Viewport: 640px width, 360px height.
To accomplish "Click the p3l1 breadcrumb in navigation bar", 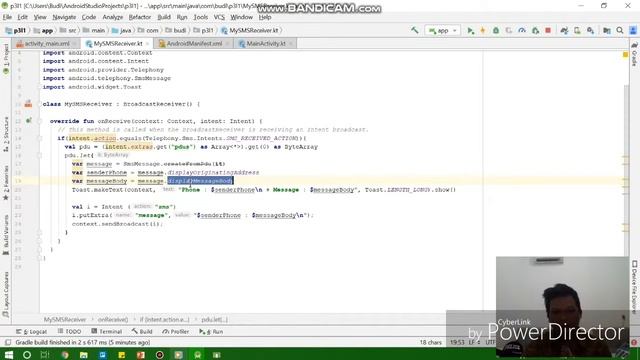I will (16, 30).
